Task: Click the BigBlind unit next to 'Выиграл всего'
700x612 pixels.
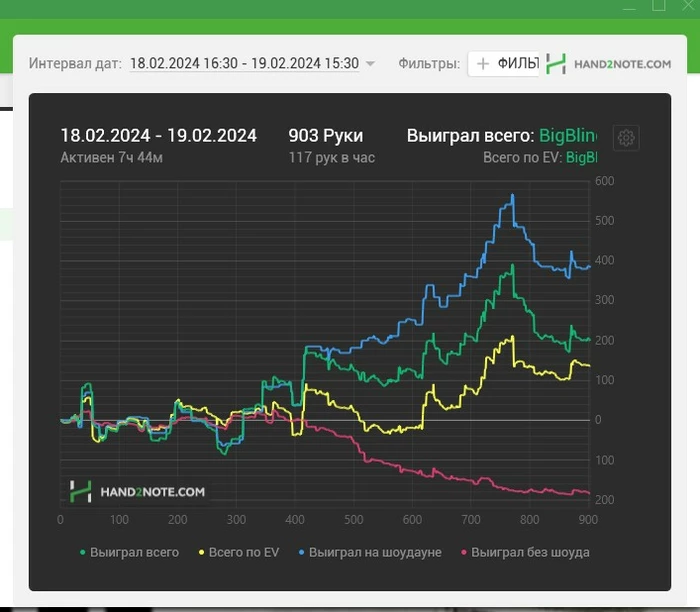Action: (568, 136)
